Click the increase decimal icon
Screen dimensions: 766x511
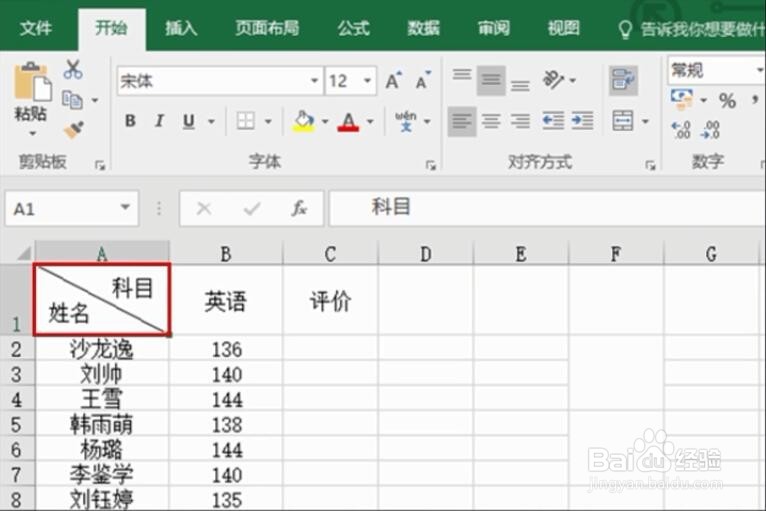click(x=681, y=130)
